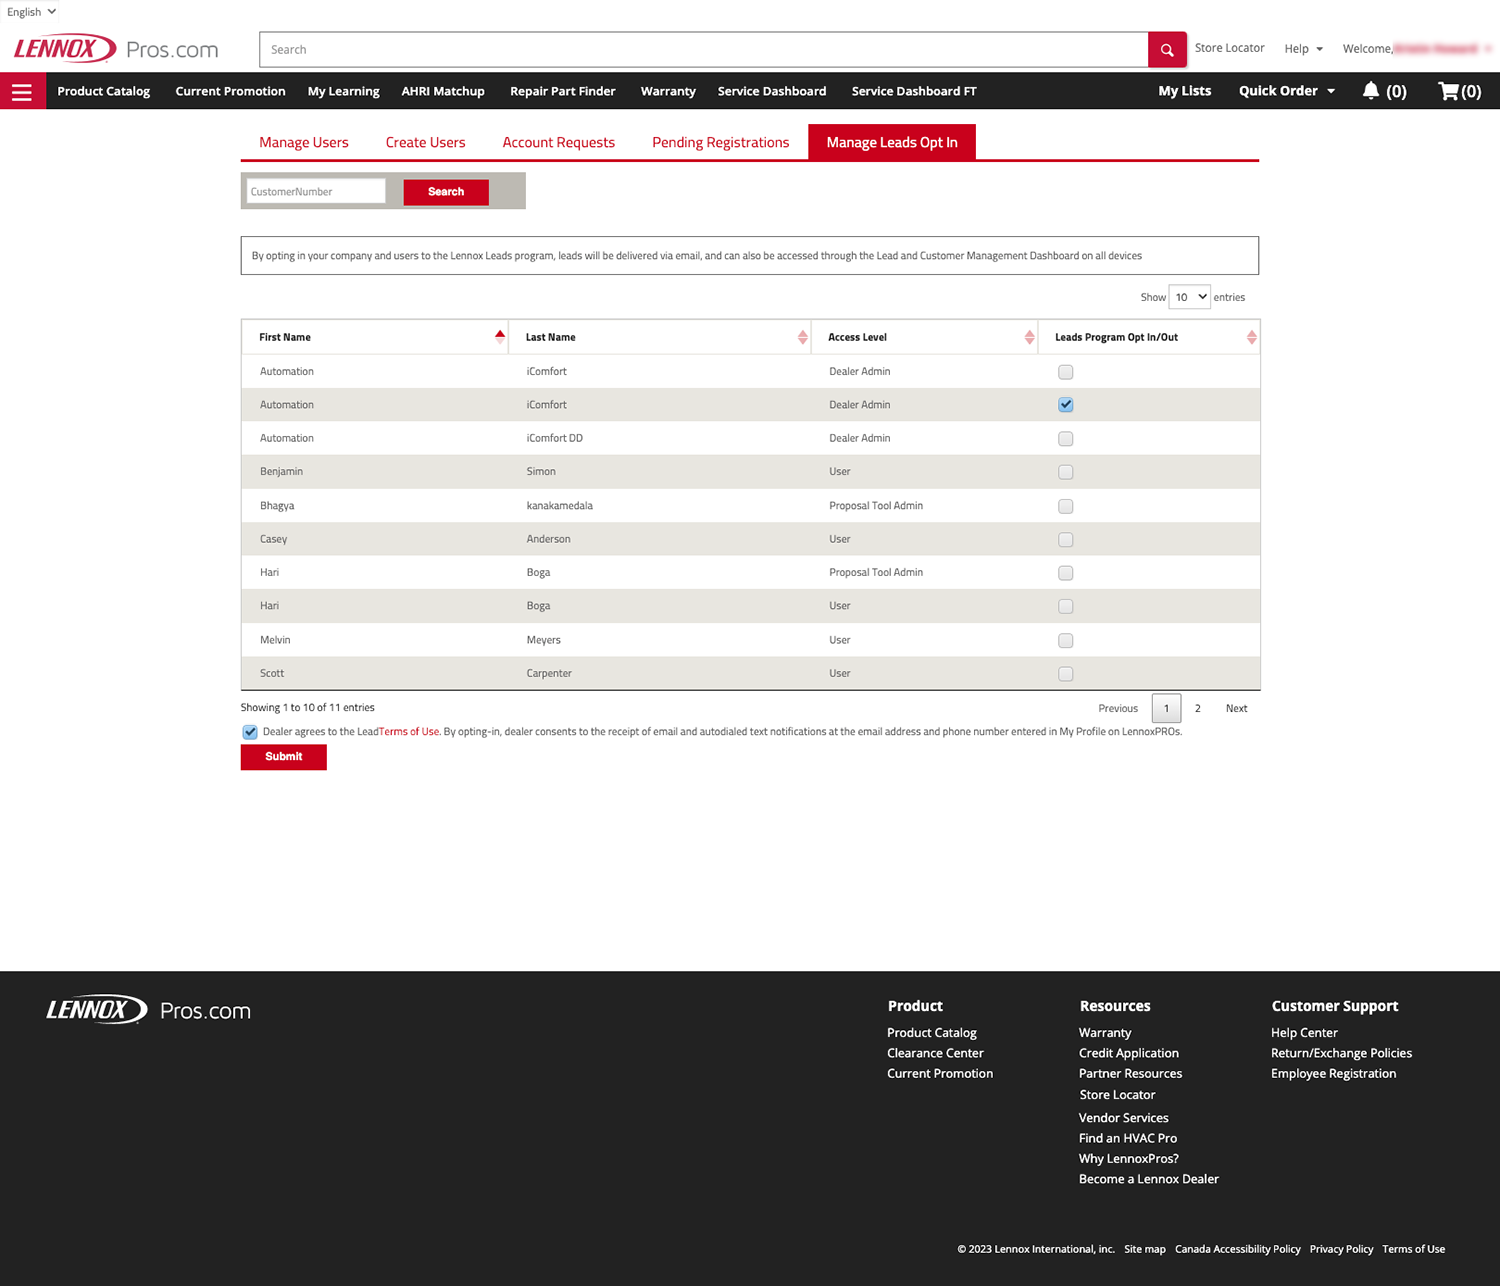Check opt-in box for iComfort DD row

click(1066, 439)
